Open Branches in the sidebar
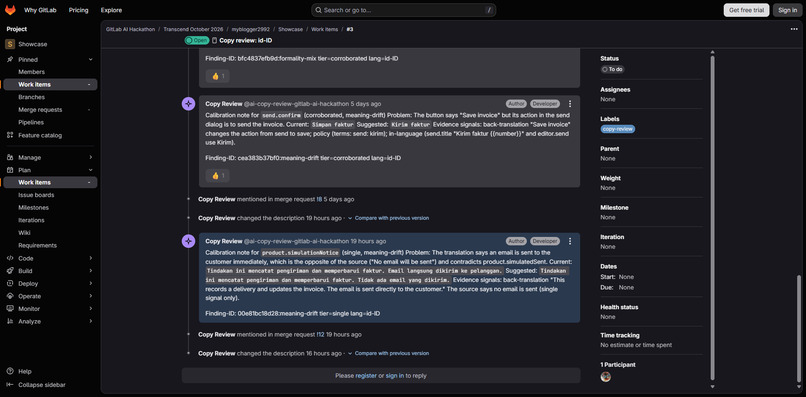Image resolution: width=806 pixels, height=397 pixels. point(31,97)
